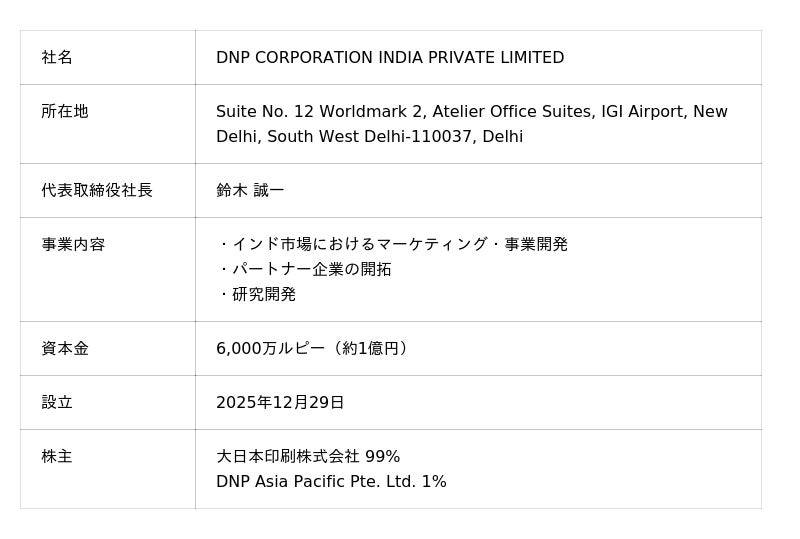The image size is (800, 539).
Task: Select the DNP CORPORATION INDIA PRIVATE LIMITED text
Action: [390, 58]
